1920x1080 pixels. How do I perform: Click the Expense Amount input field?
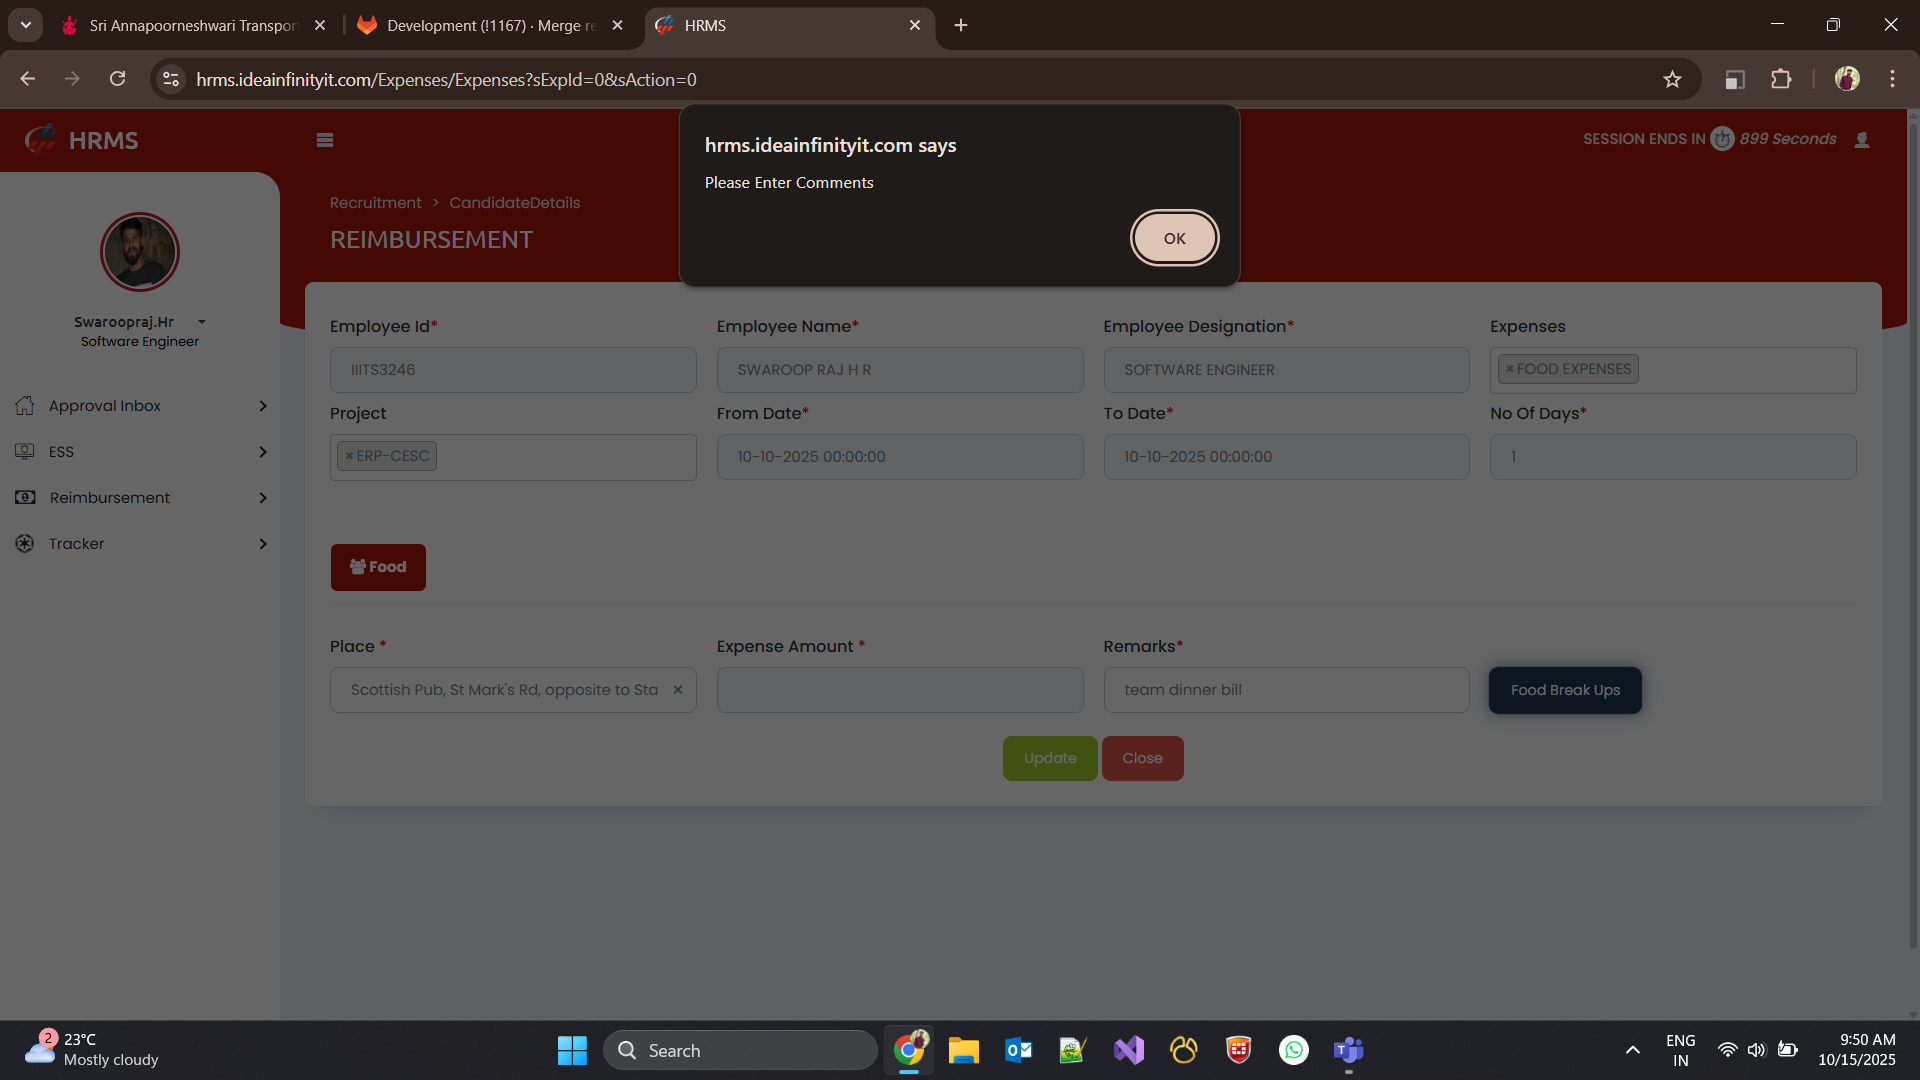[899, 690]
